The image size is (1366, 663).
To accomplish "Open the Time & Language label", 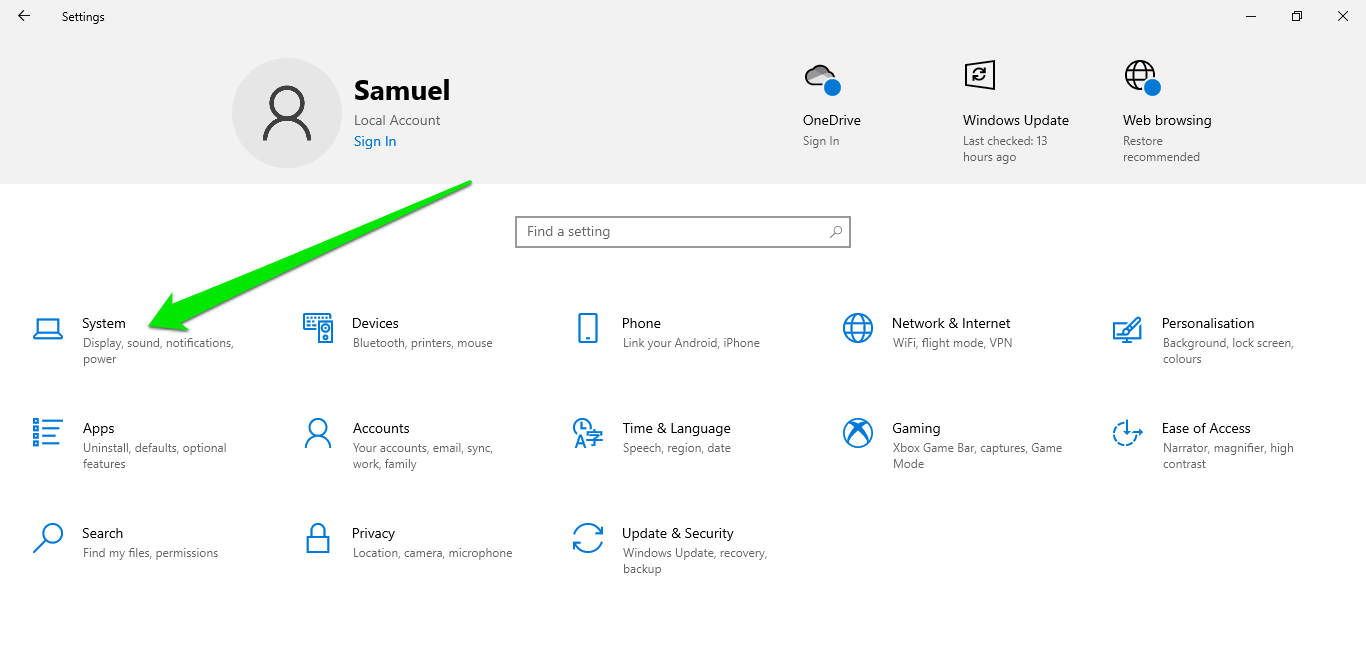I will click(x=677, y=428).
